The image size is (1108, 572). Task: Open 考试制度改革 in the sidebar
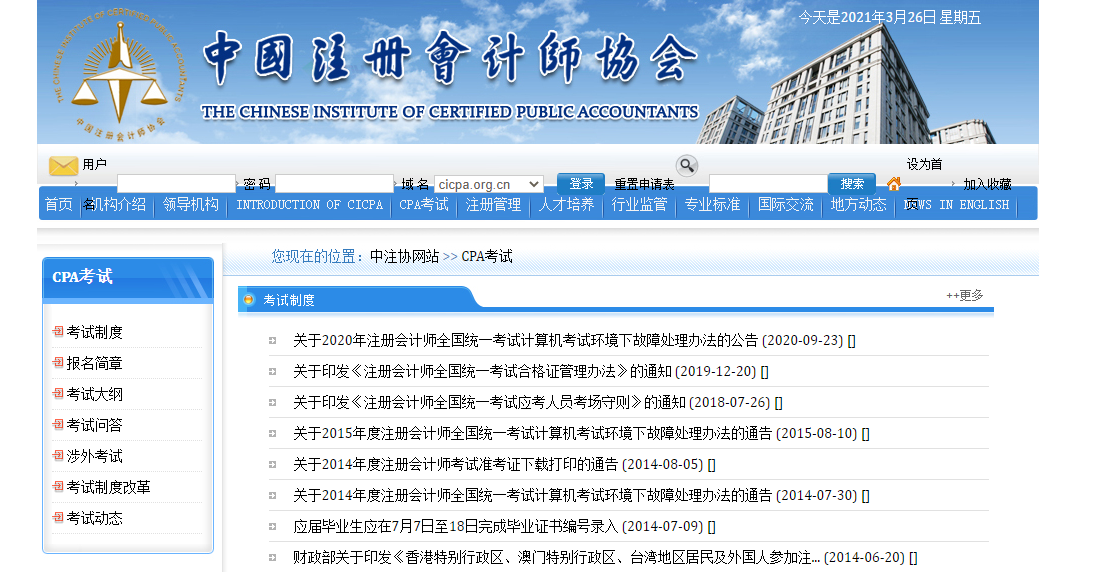click(108, 487)
